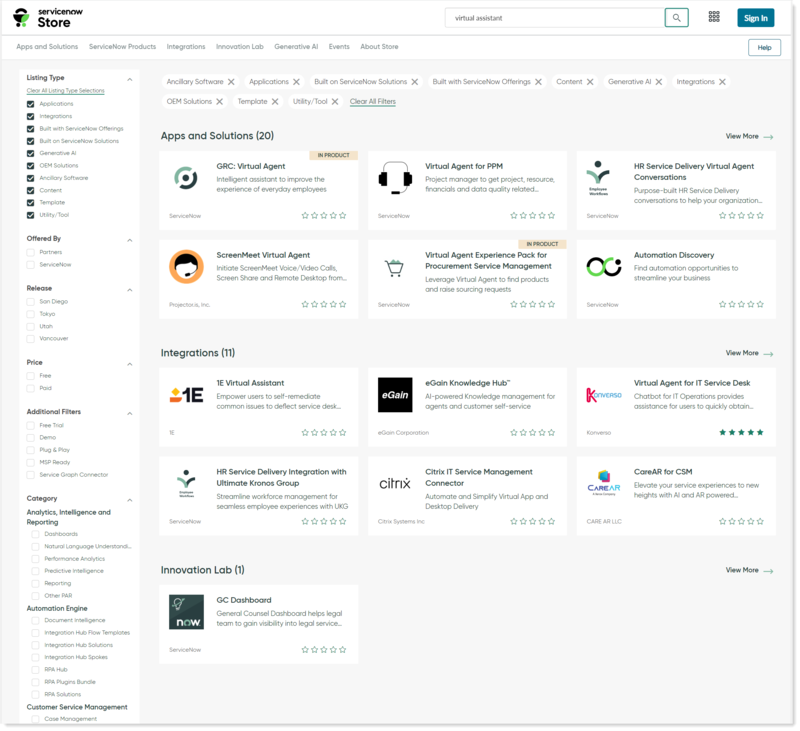This screenshot has height=731, width=800.
Task: Check the Partners checkbox
Action: [31, 253]
